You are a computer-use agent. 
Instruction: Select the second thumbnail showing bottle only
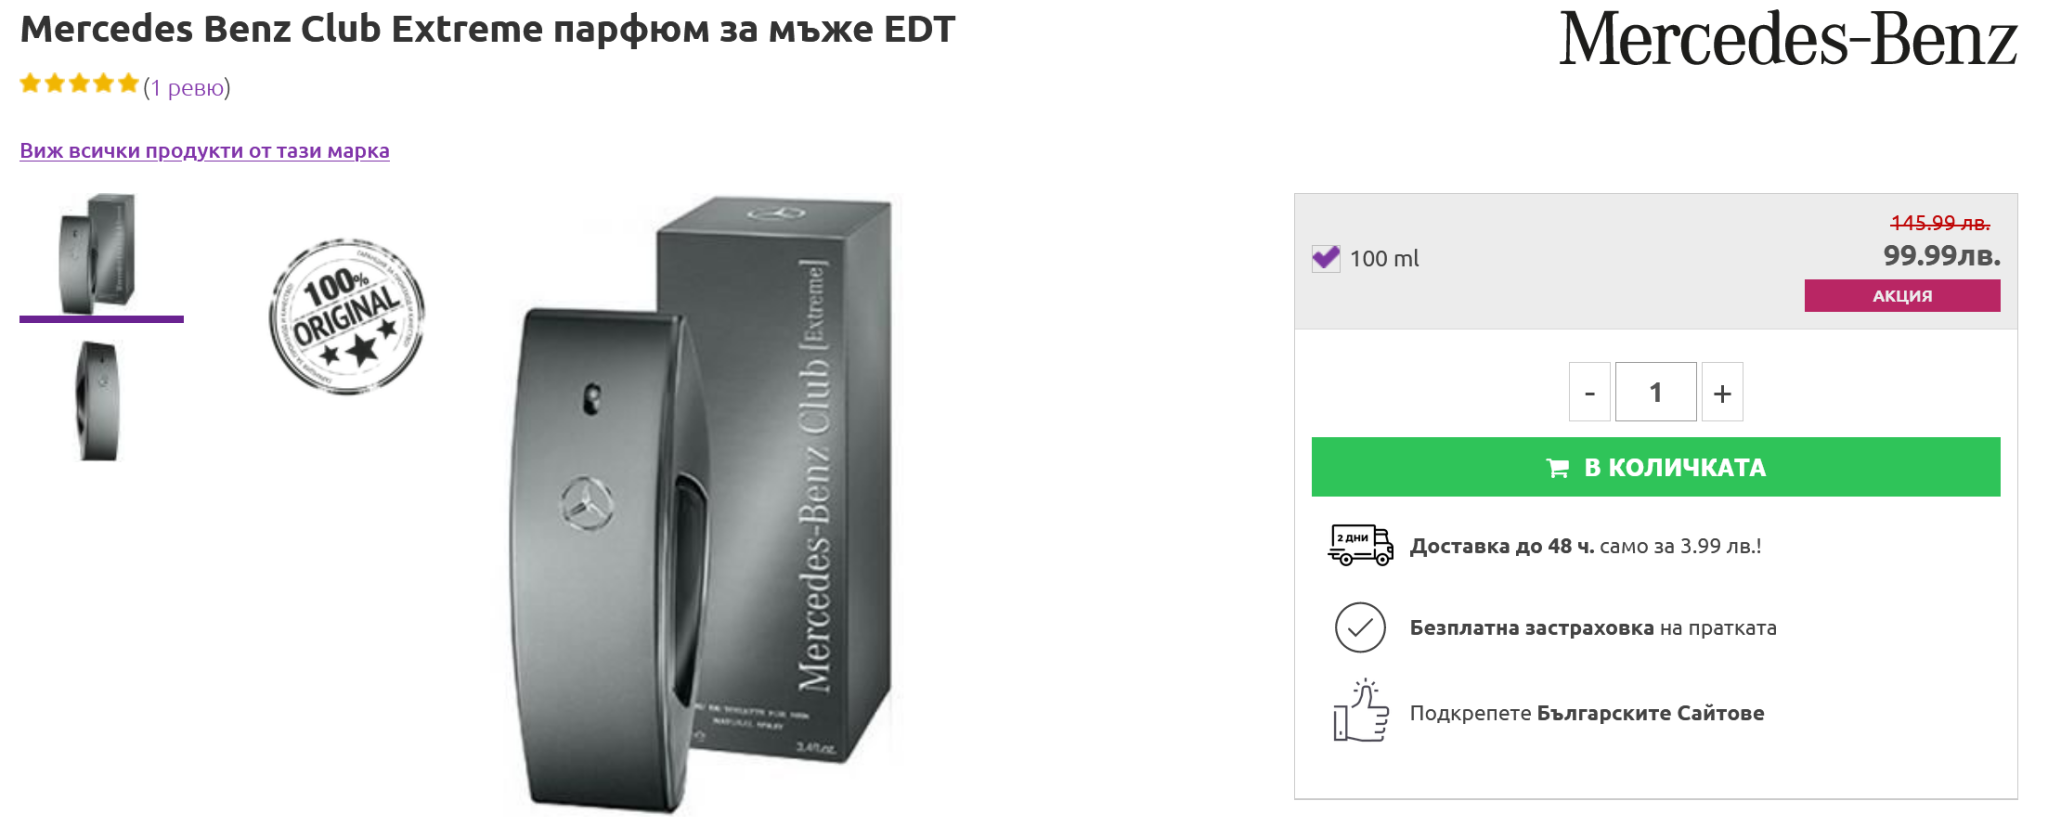click(x=99, y=401)
